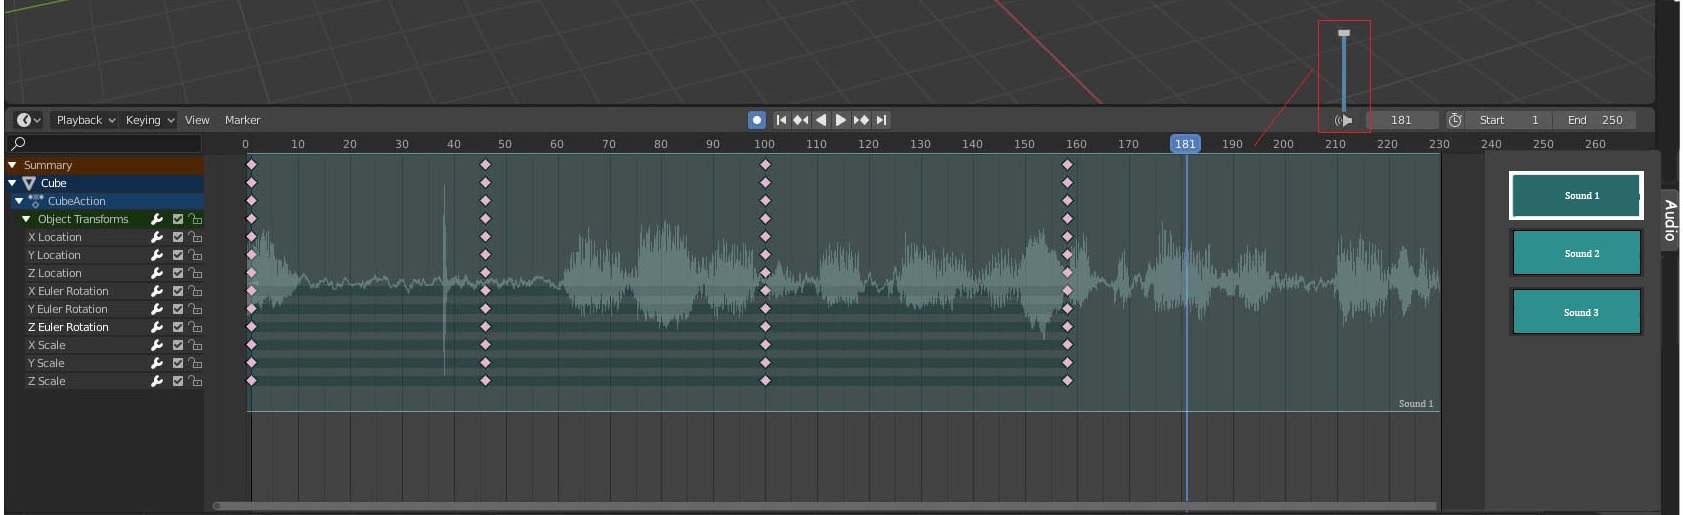Viewport: 1683px width, 515px height.
Task: Collapse the Object Transforms group
Action: (26, 219)
